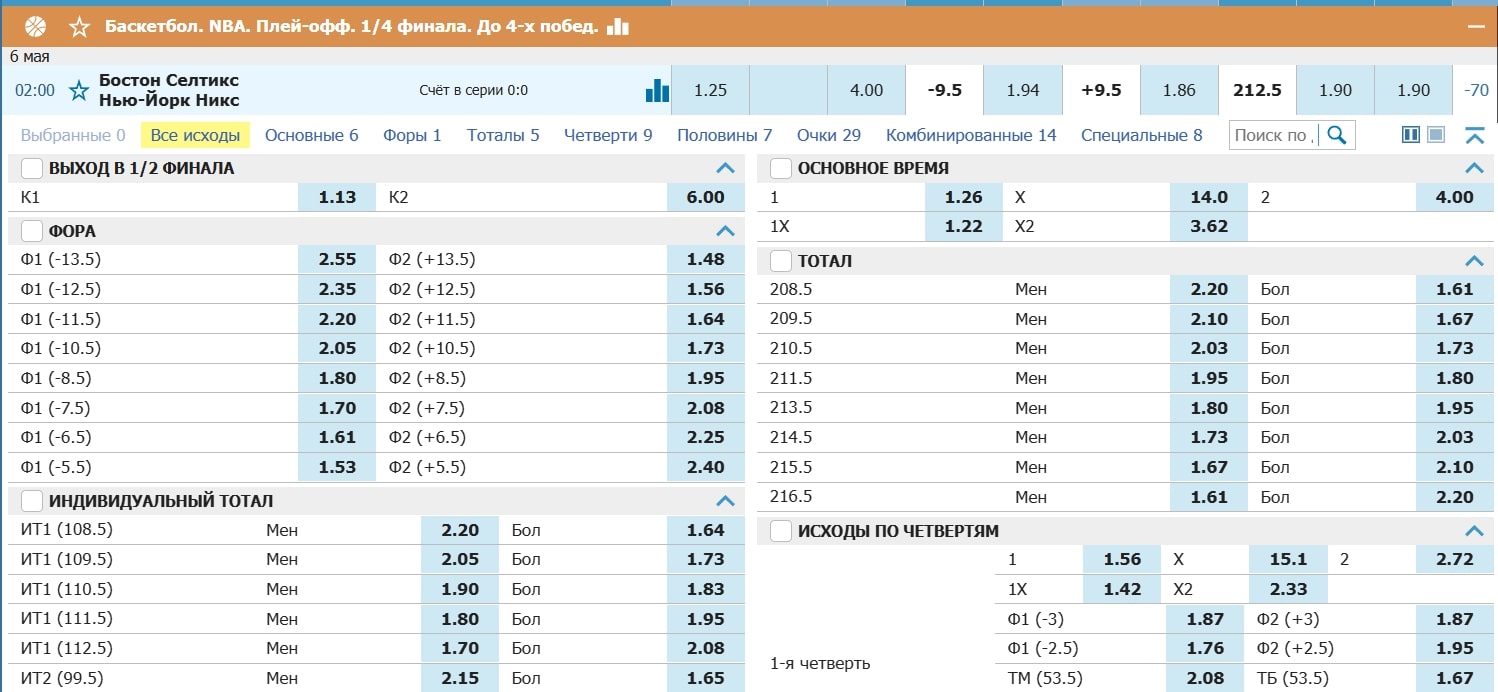1498x692 pixels.
Task: Open the Баскетбол NBA Плей-офф league title
Action: click(x=352, y=26)
